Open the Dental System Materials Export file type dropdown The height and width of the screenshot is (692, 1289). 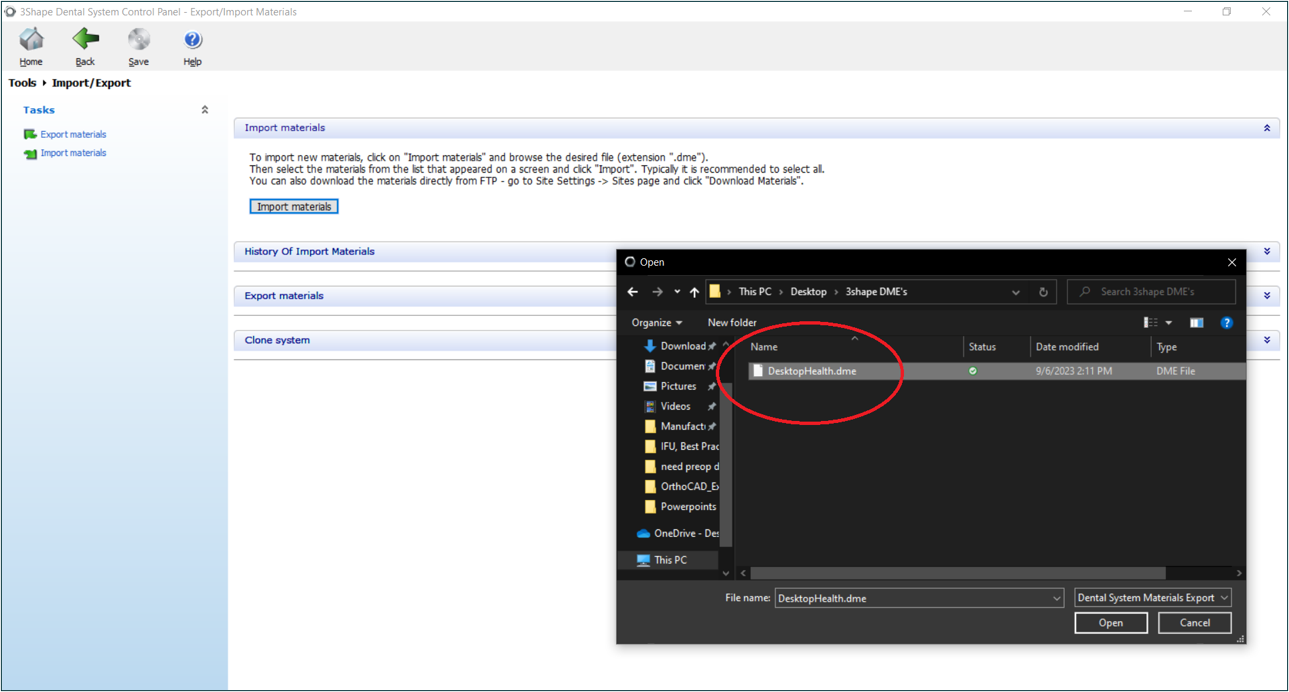tap(1153, 598)
